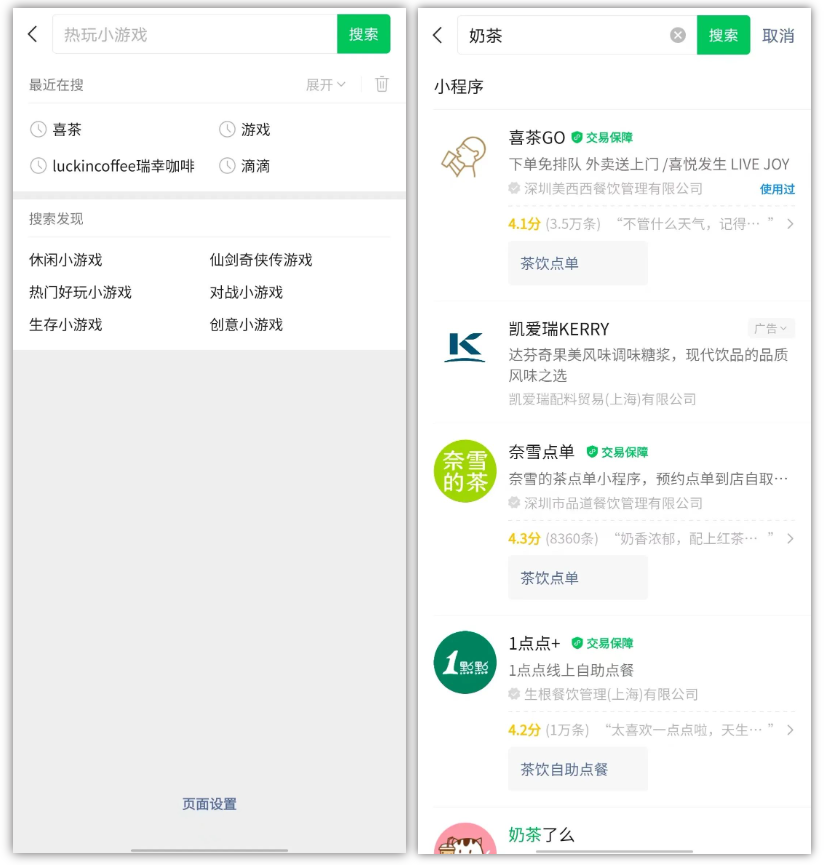Viewport: 830px width, 865px height.
Task: Open the 1点点+ result title
Action: click(x=534, y=643)
